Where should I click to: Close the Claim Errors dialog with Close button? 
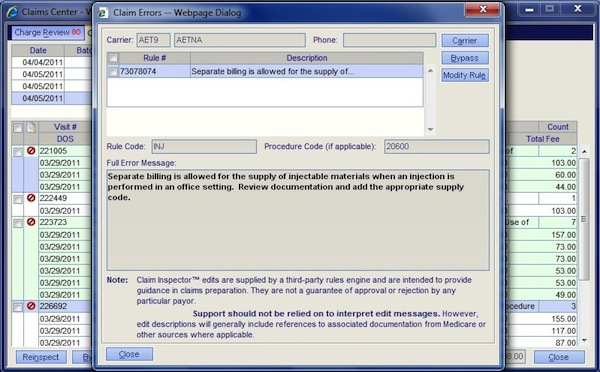tap(129, 354)
